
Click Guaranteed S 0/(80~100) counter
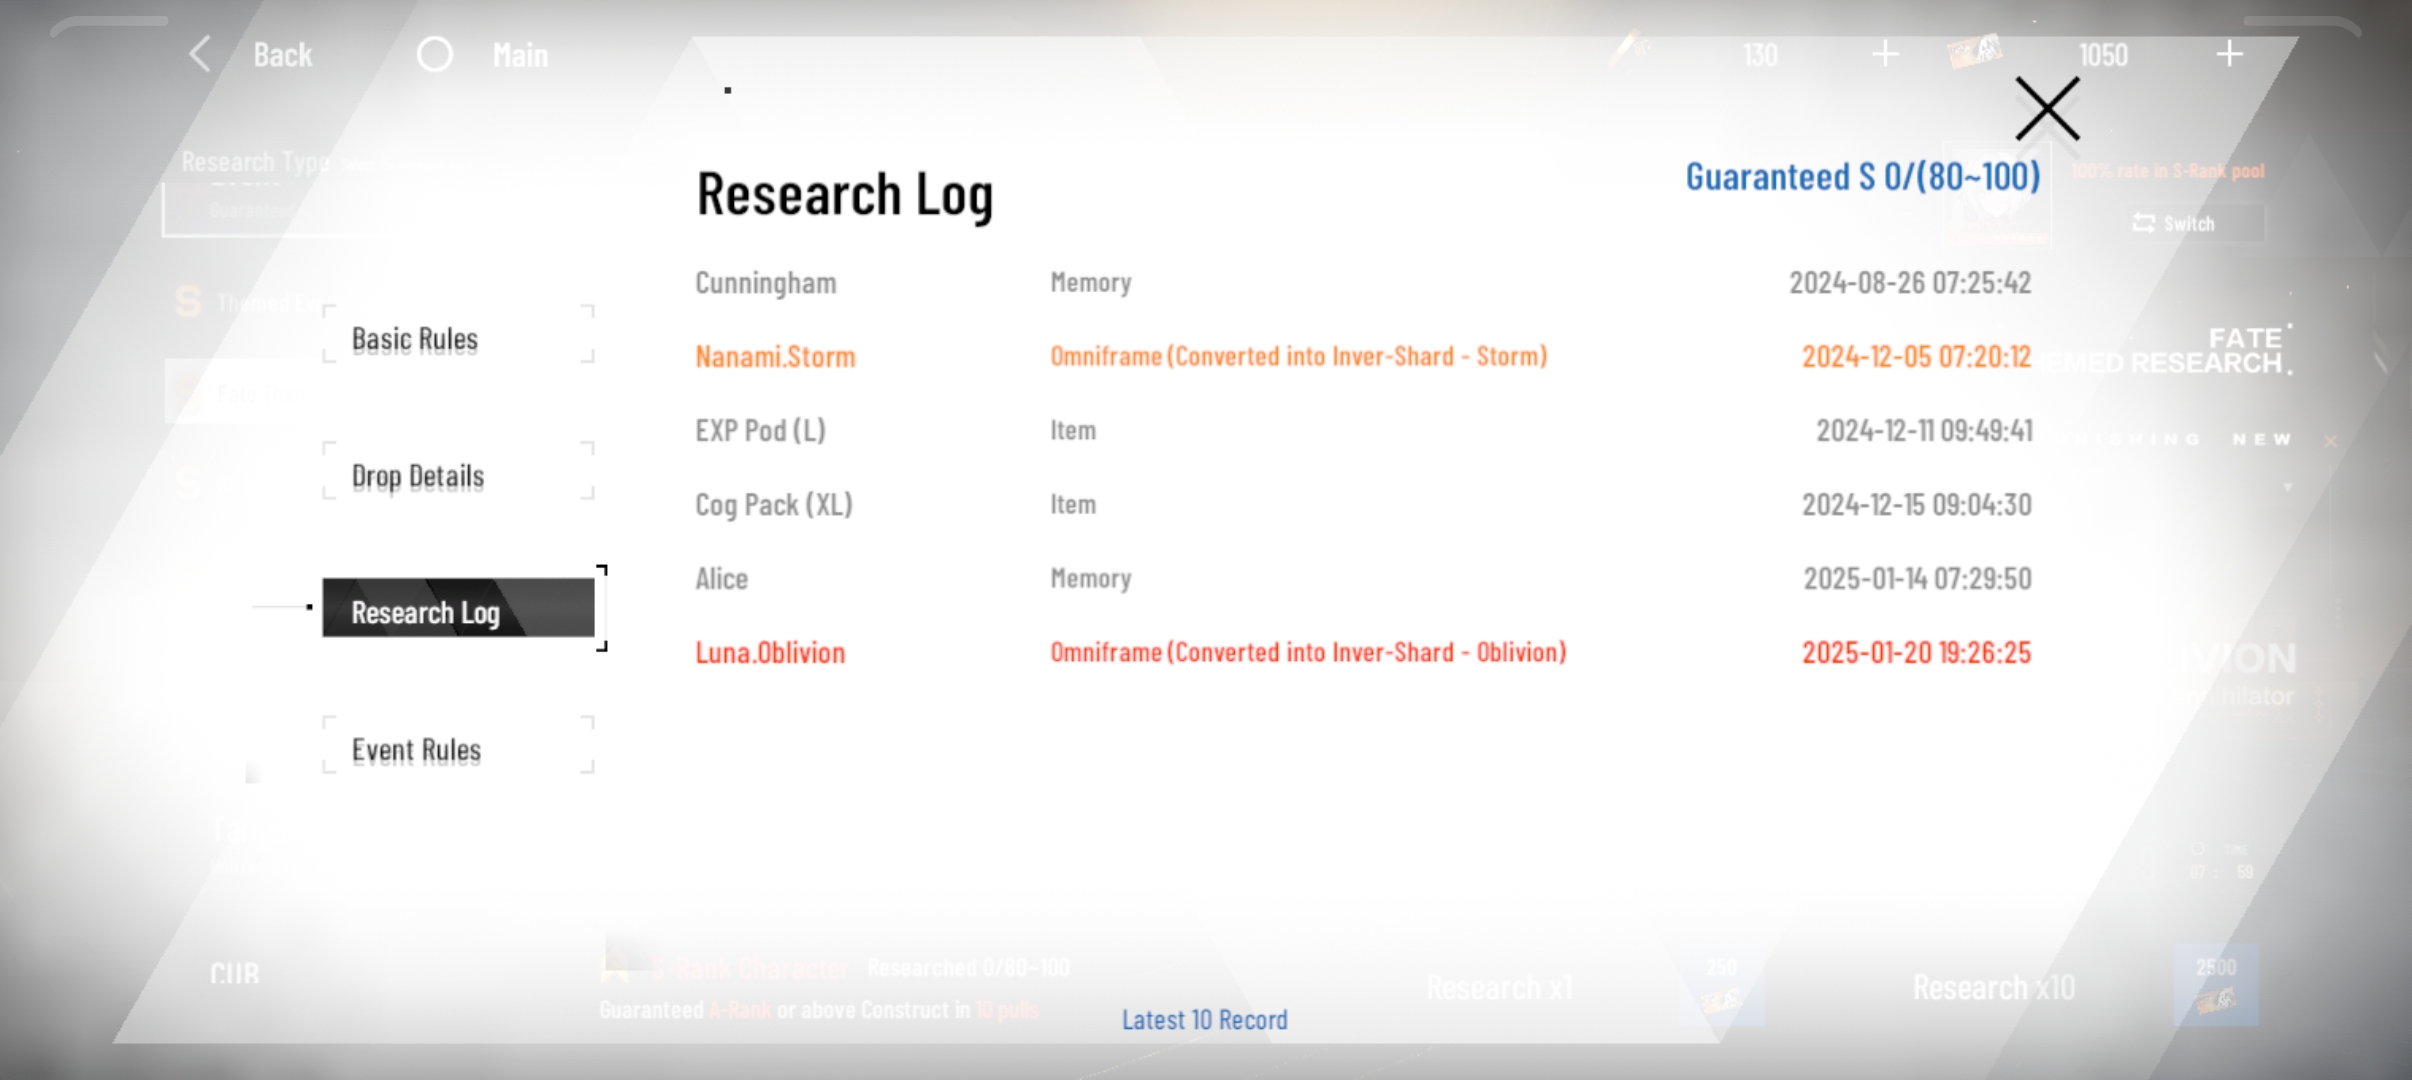click(1863, 177)
